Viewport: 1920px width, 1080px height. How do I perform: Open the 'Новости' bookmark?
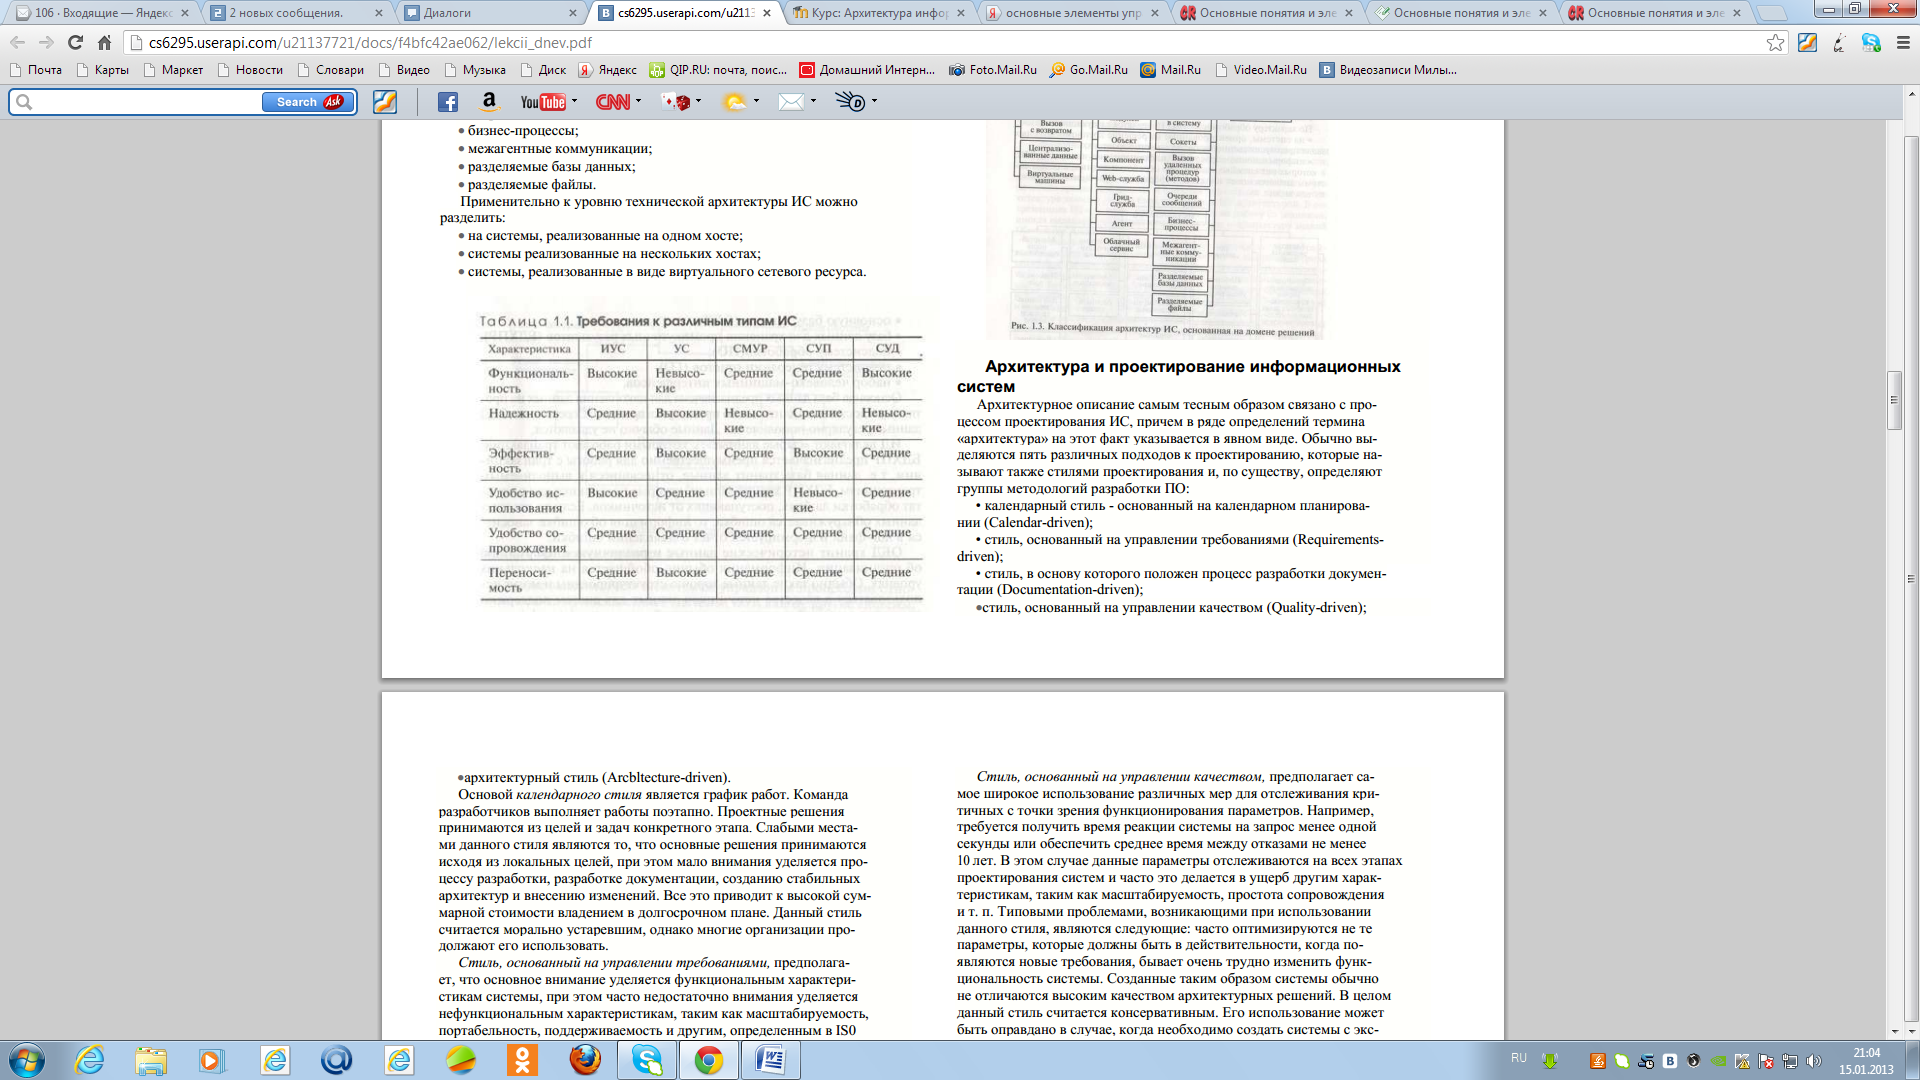(x=250, y=70)
